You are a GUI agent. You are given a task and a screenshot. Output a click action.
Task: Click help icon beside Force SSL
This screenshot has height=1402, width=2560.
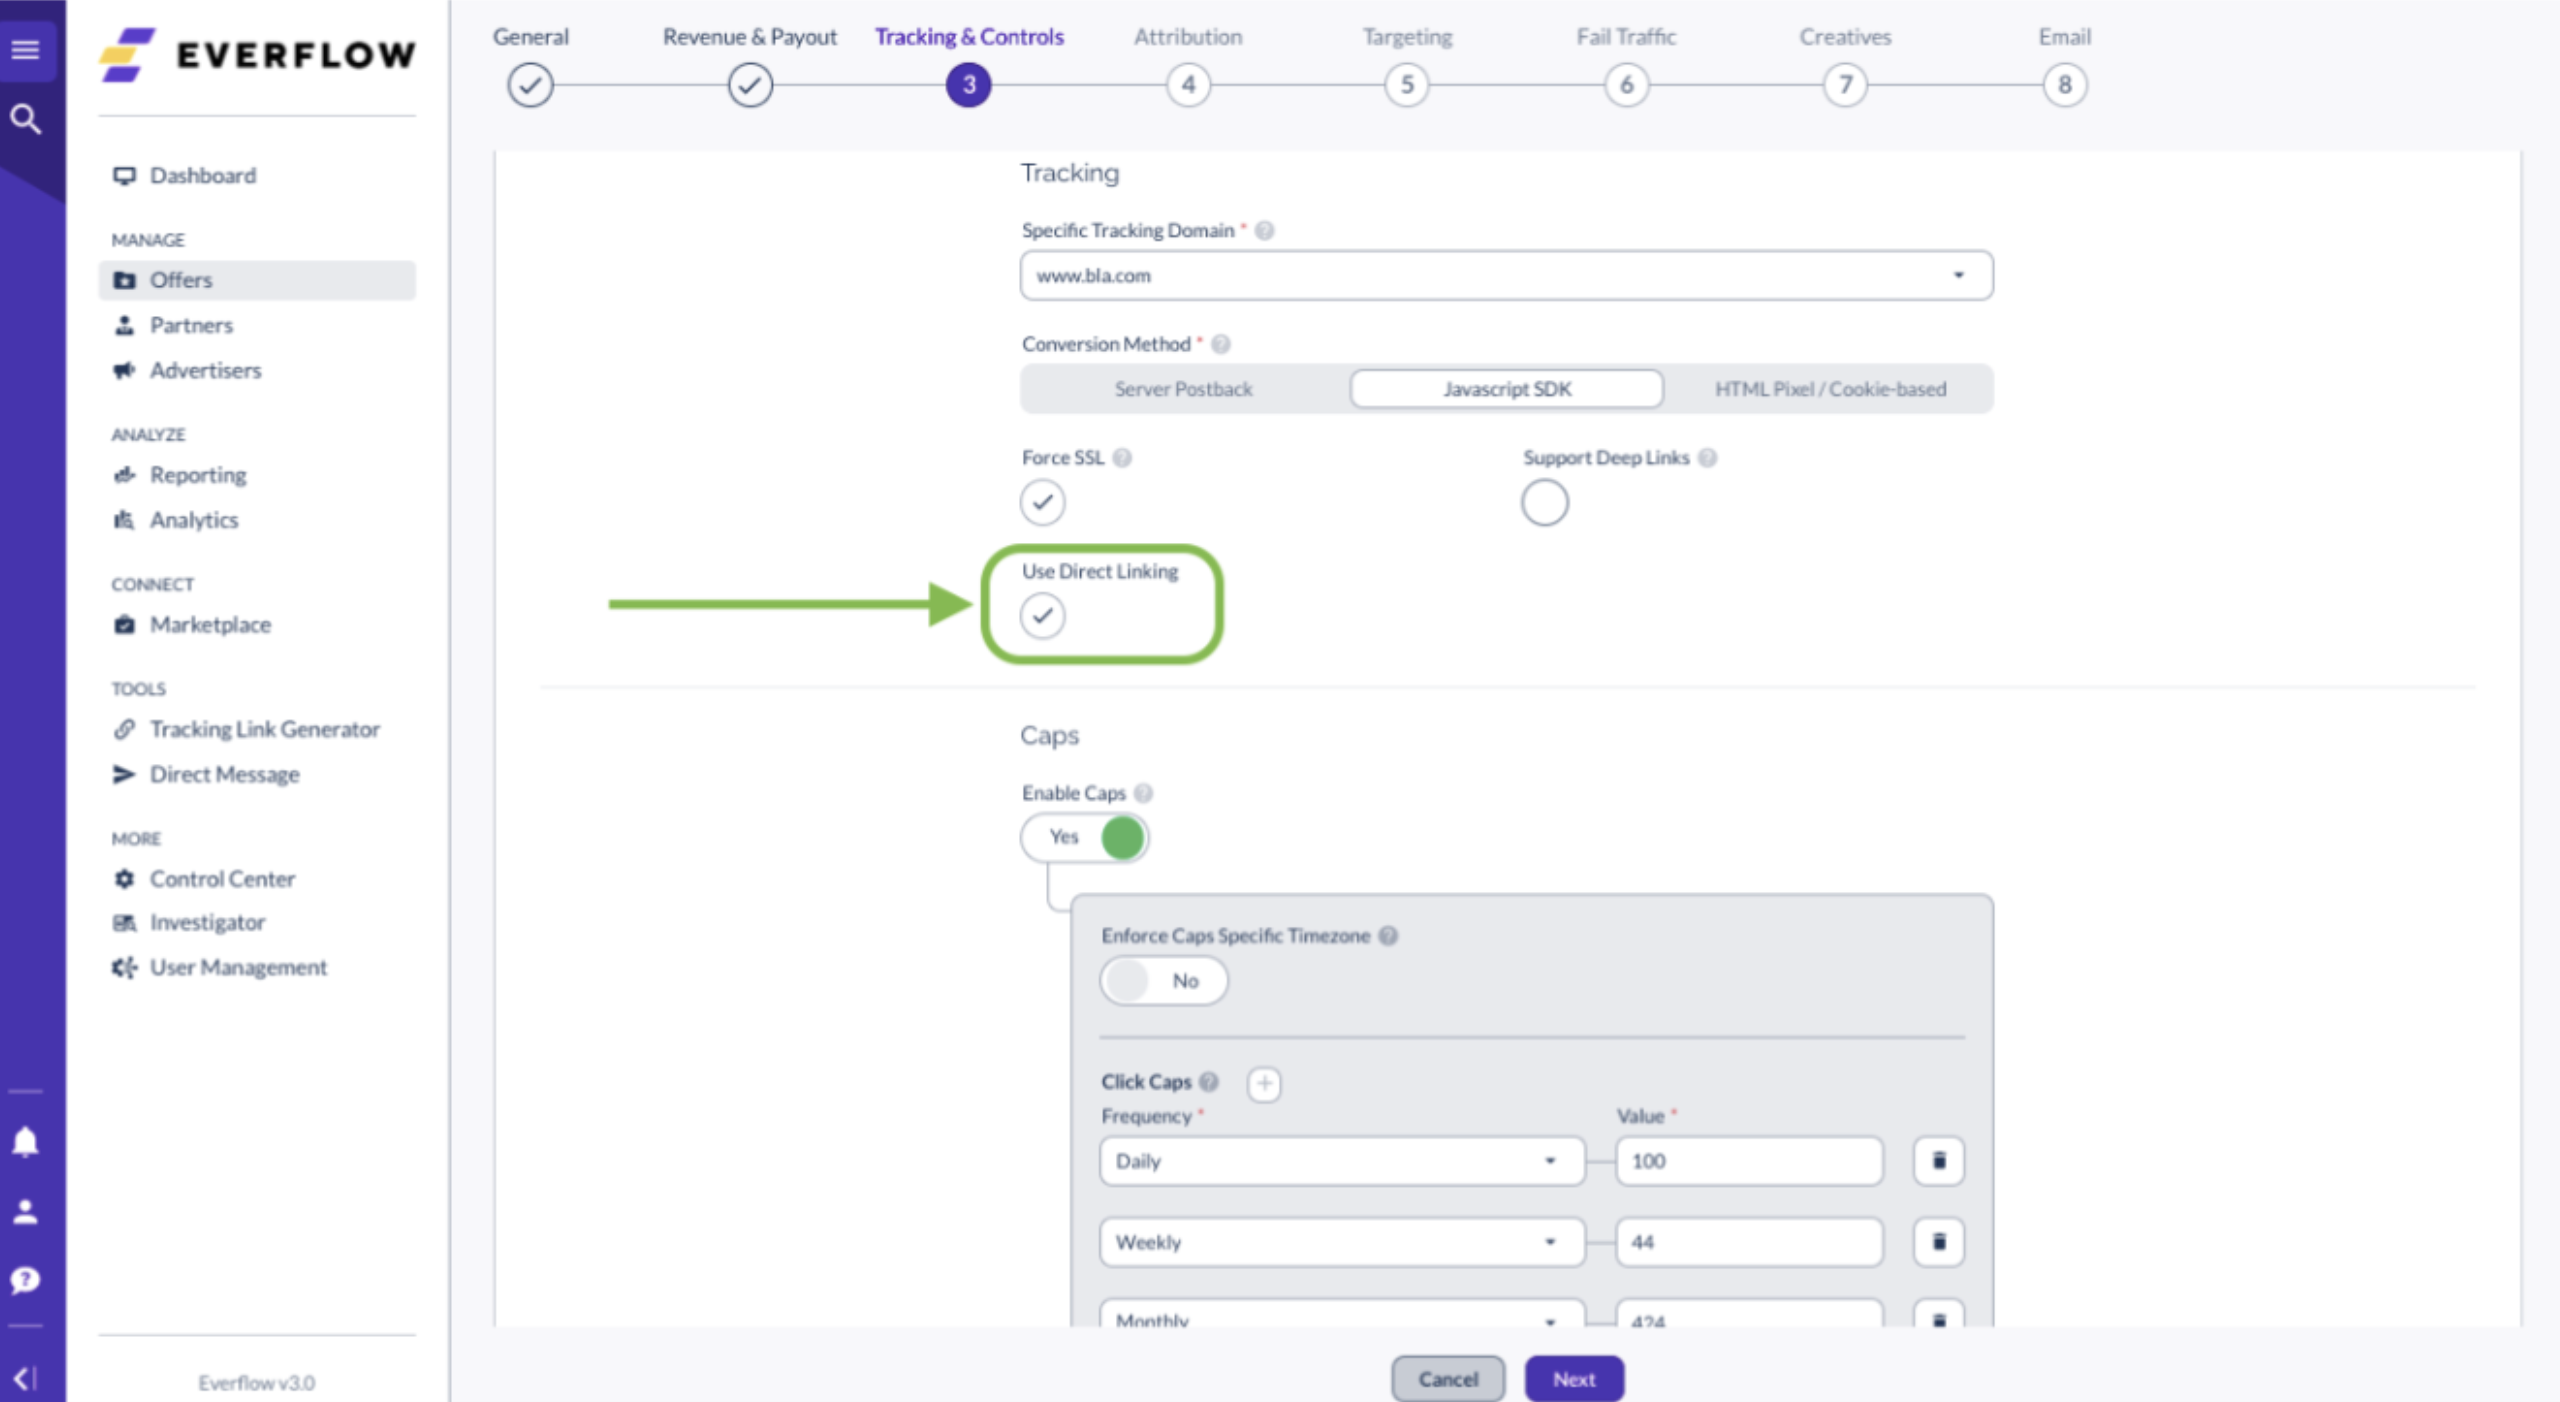pos(1122,458)
